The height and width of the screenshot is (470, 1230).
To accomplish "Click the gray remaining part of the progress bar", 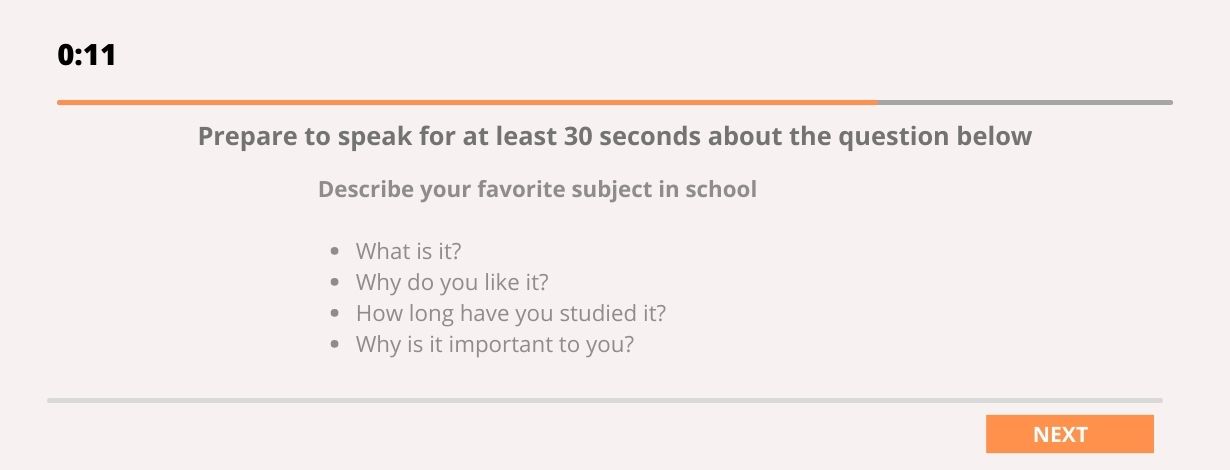I will click(1024, 102).
